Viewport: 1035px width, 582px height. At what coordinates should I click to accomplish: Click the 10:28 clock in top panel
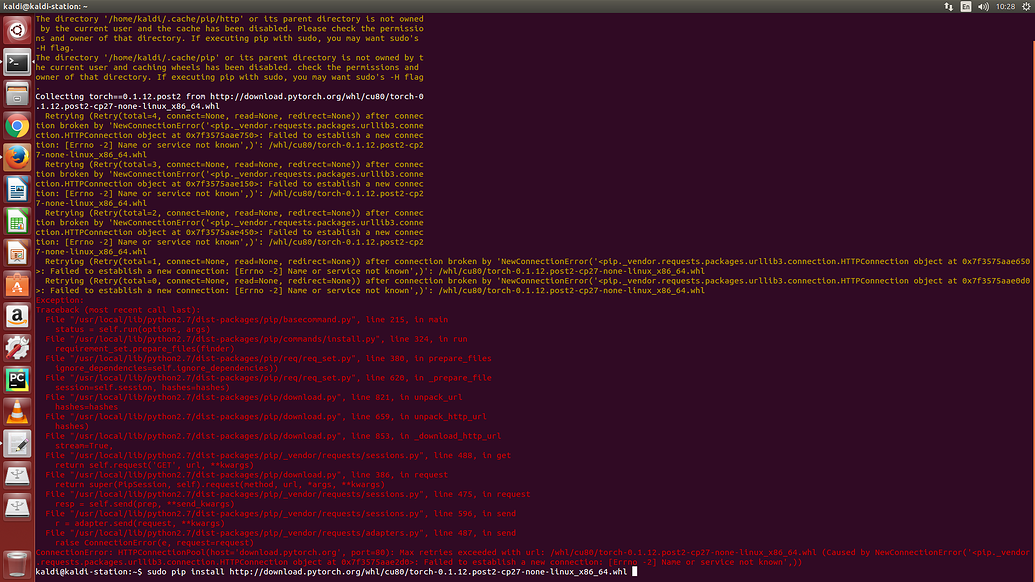tap(1004, 6)
